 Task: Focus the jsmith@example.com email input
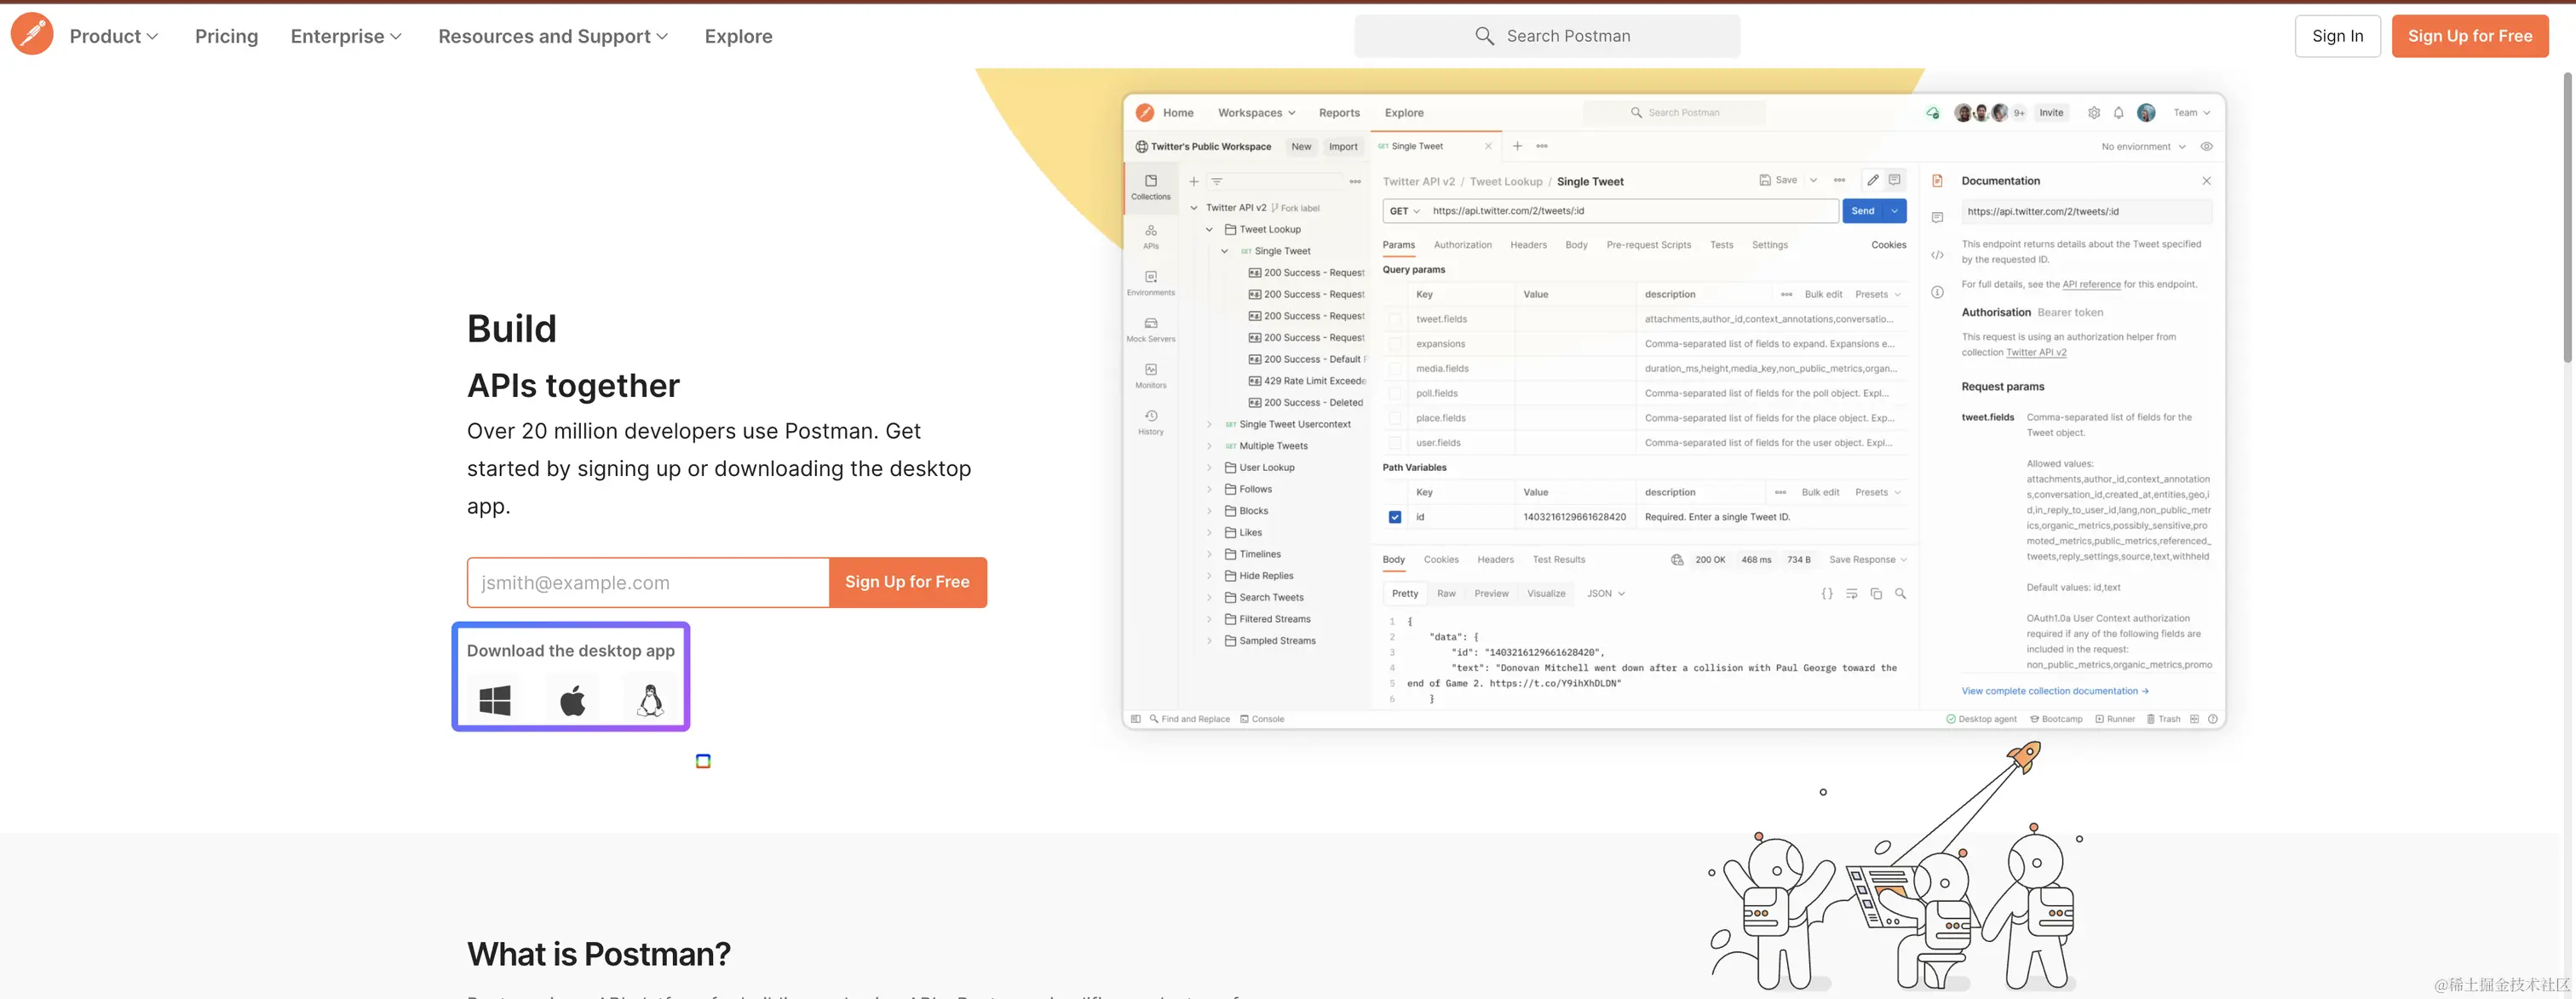tap(648, 582)
